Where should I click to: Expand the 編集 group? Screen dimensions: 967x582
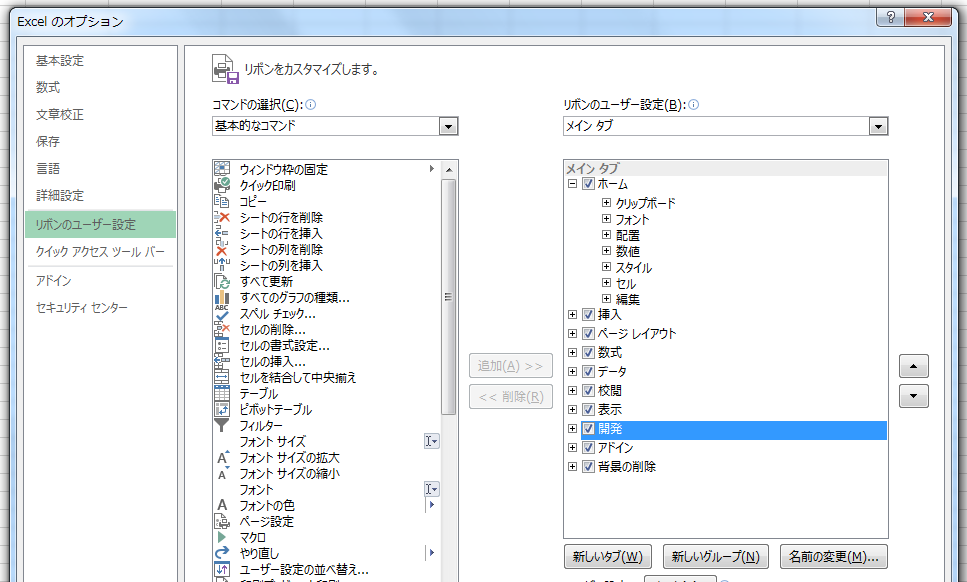(x=606, y=299)
